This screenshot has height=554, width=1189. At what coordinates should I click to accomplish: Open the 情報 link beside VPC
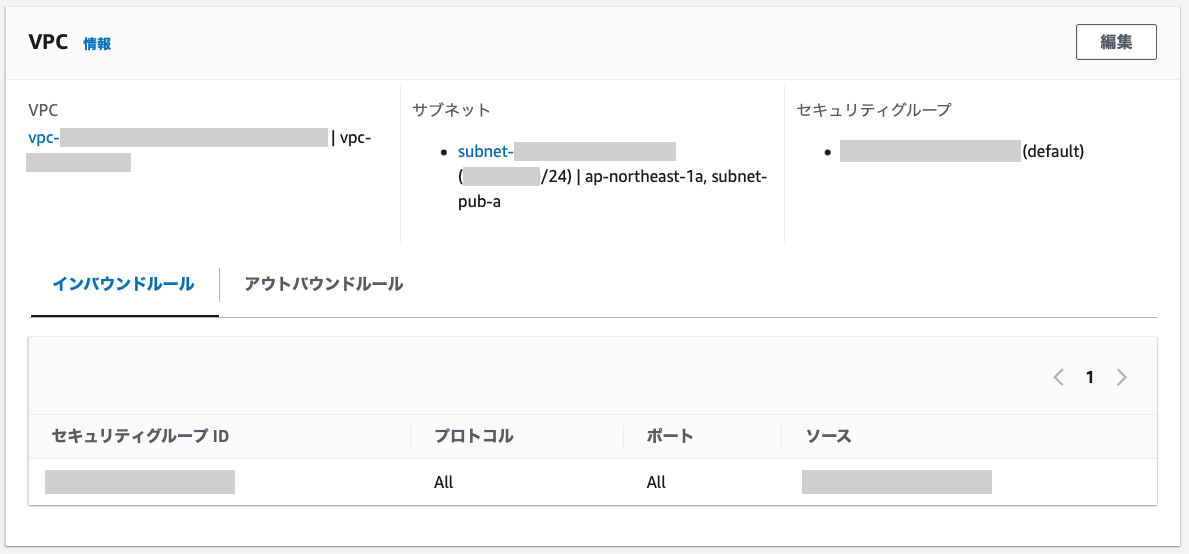(x=97, y=44)
